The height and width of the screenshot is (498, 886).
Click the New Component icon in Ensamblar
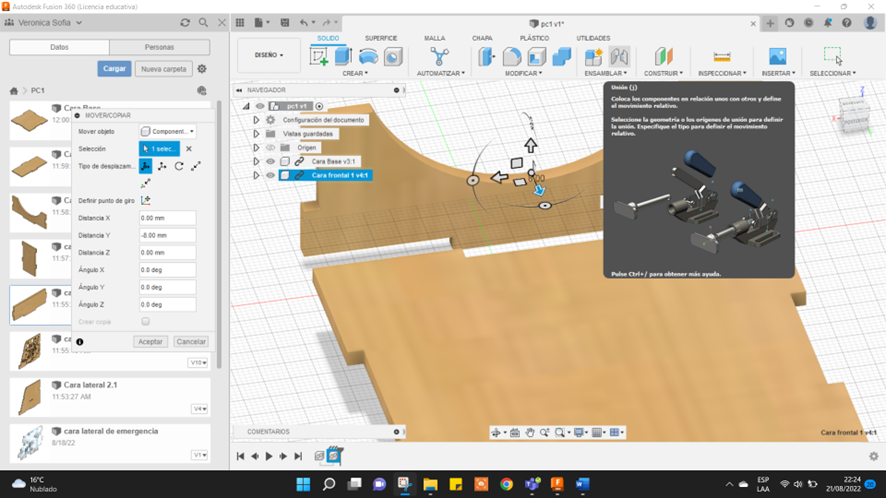coord(594,57)
